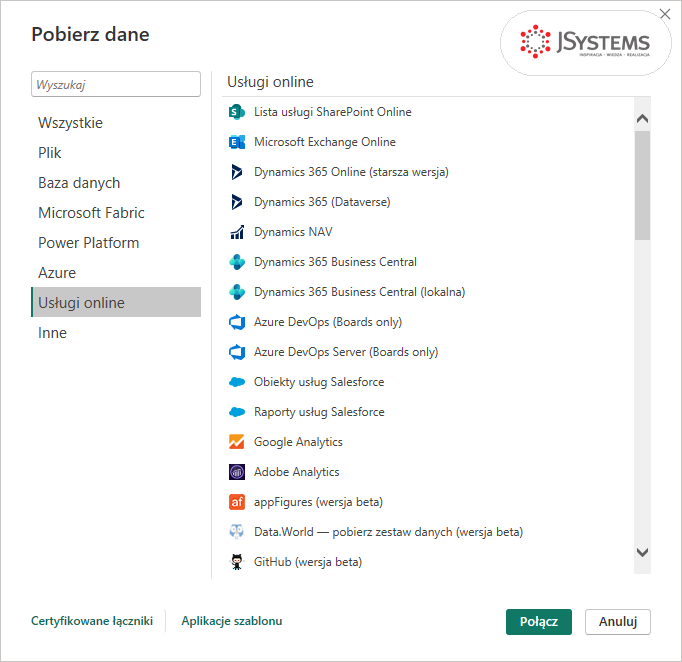Viewport: 682px width, 662px height.
Task: Click the scroll down arrow in list
Action: pos(642,552)
